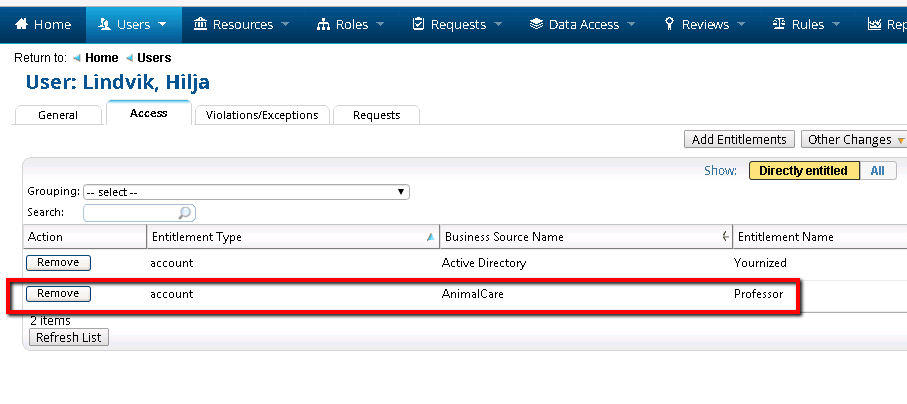Click the Resources building icon
907x404 pixels.
[x=201, y=24]
